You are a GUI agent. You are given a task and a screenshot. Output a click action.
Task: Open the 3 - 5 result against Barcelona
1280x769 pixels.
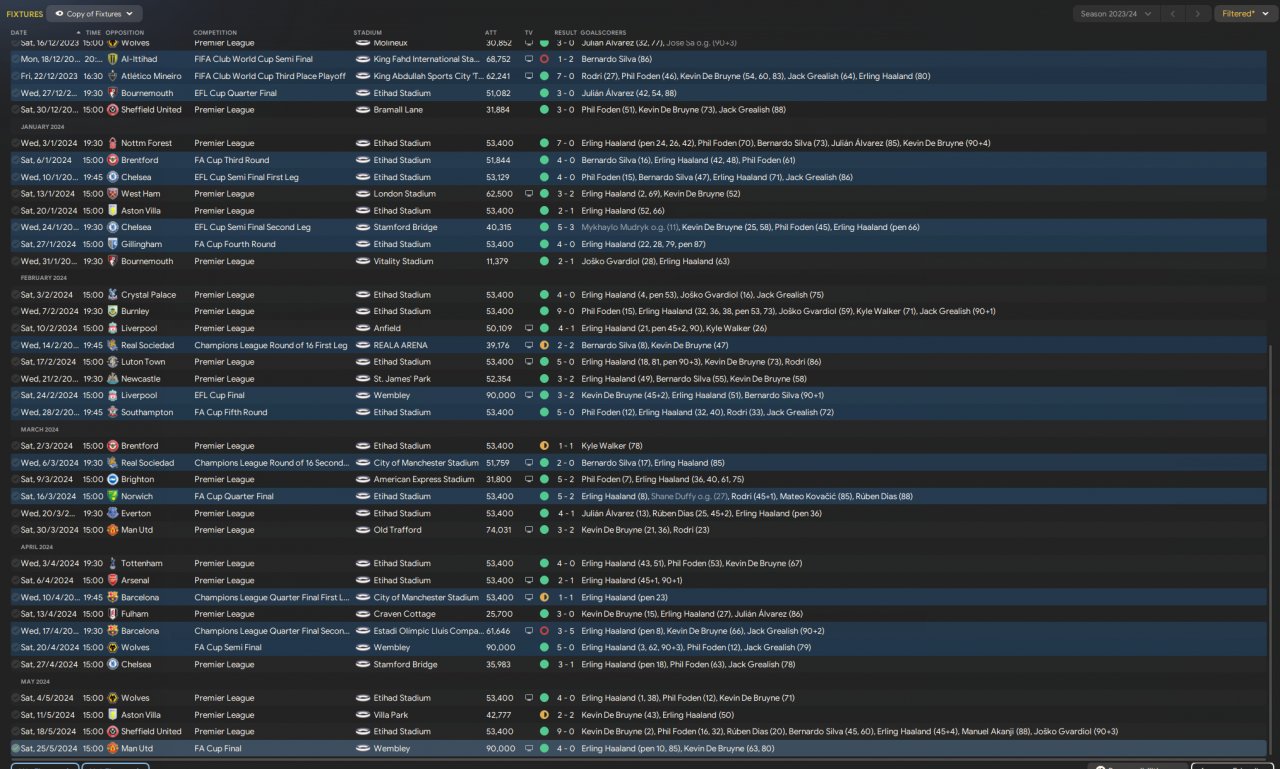pyautogui.click(x=565, y=631)
